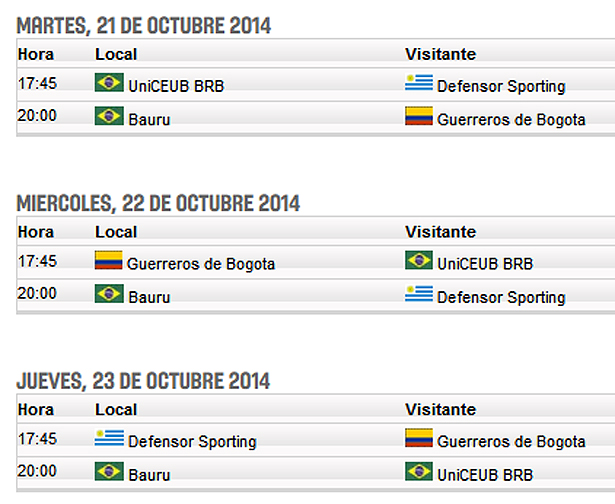Click Visitante column header in October 21 table
Screen dimensions: 615x504
(x=441, y=54)
